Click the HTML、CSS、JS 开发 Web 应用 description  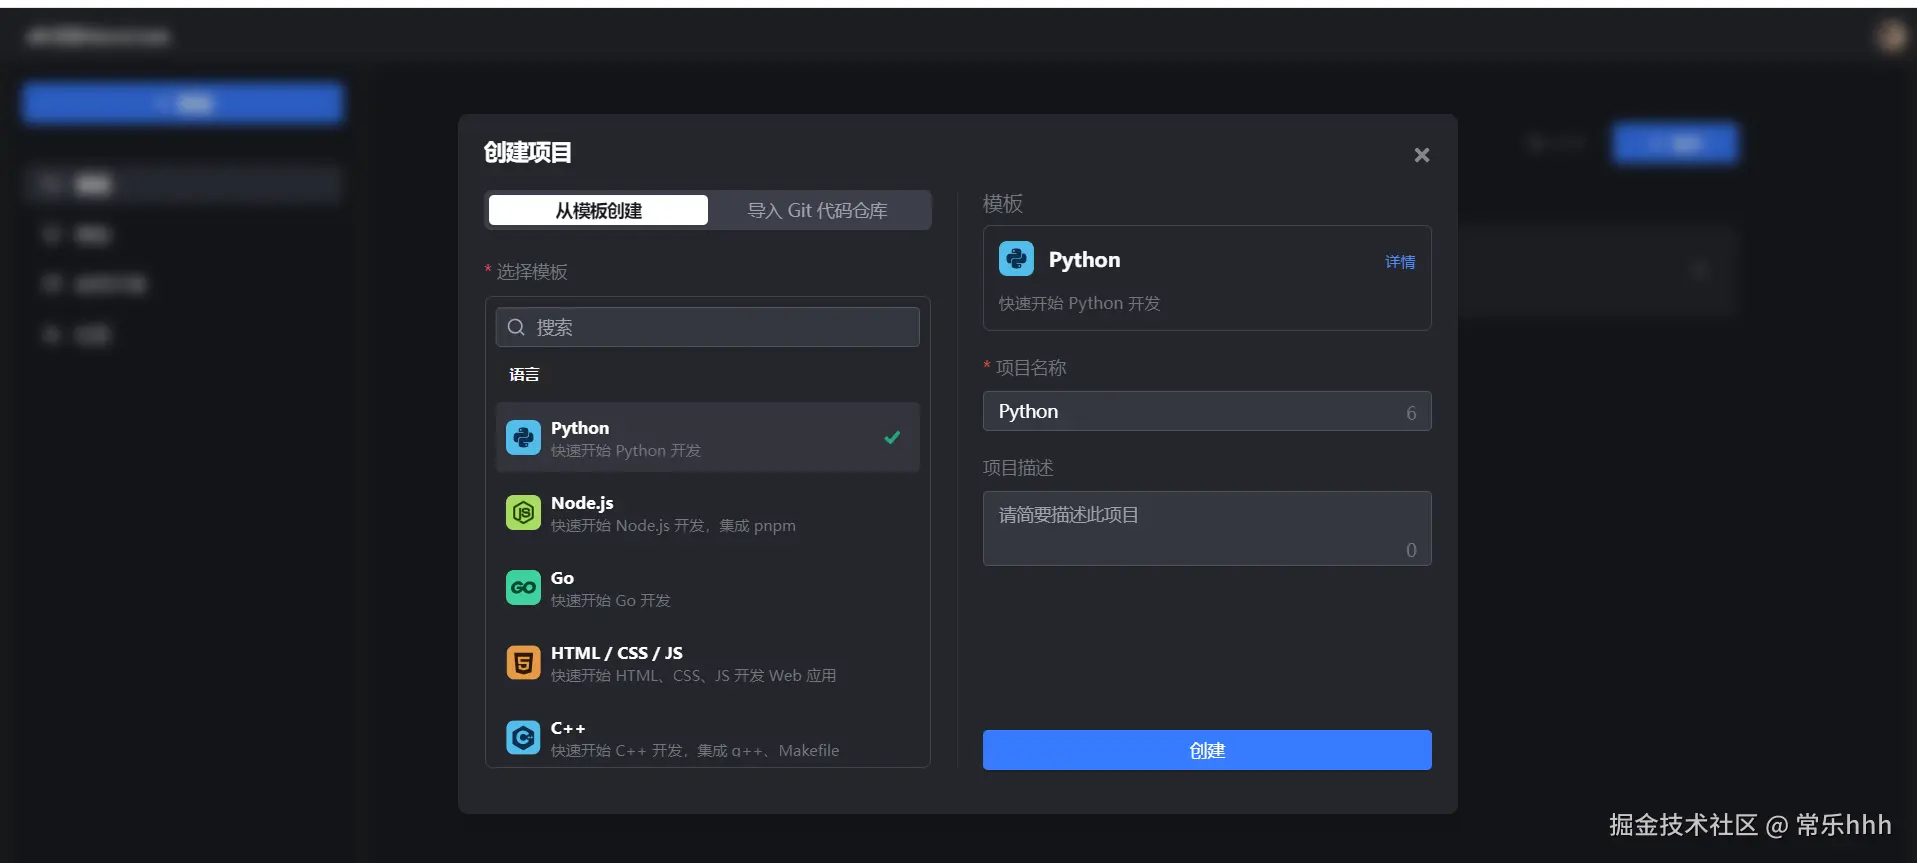(693, 676)
